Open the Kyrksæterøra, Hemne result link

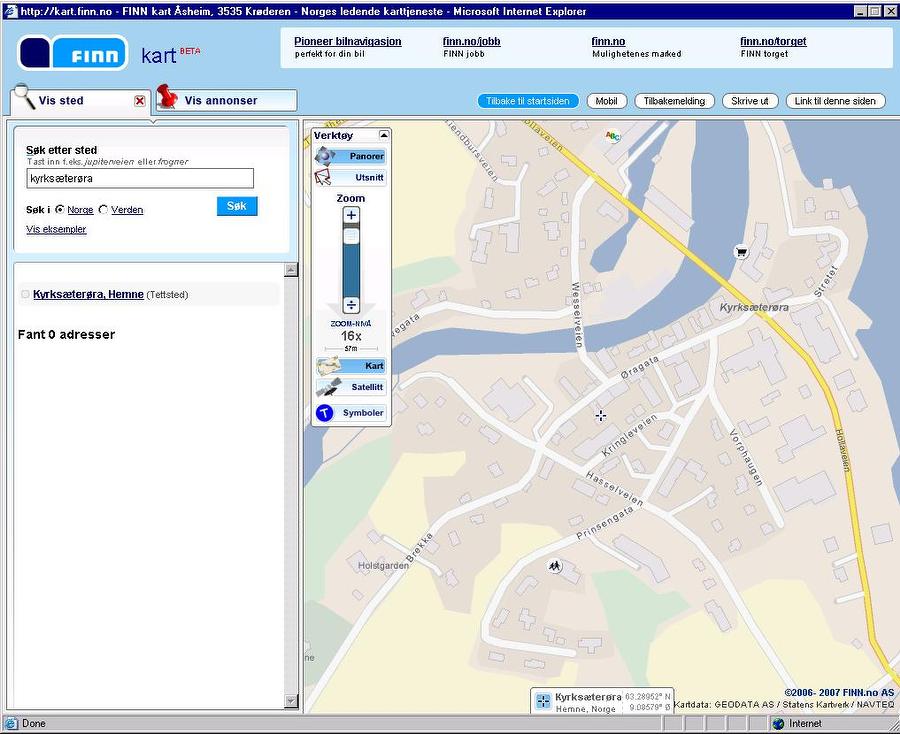[x=88, y=295]
